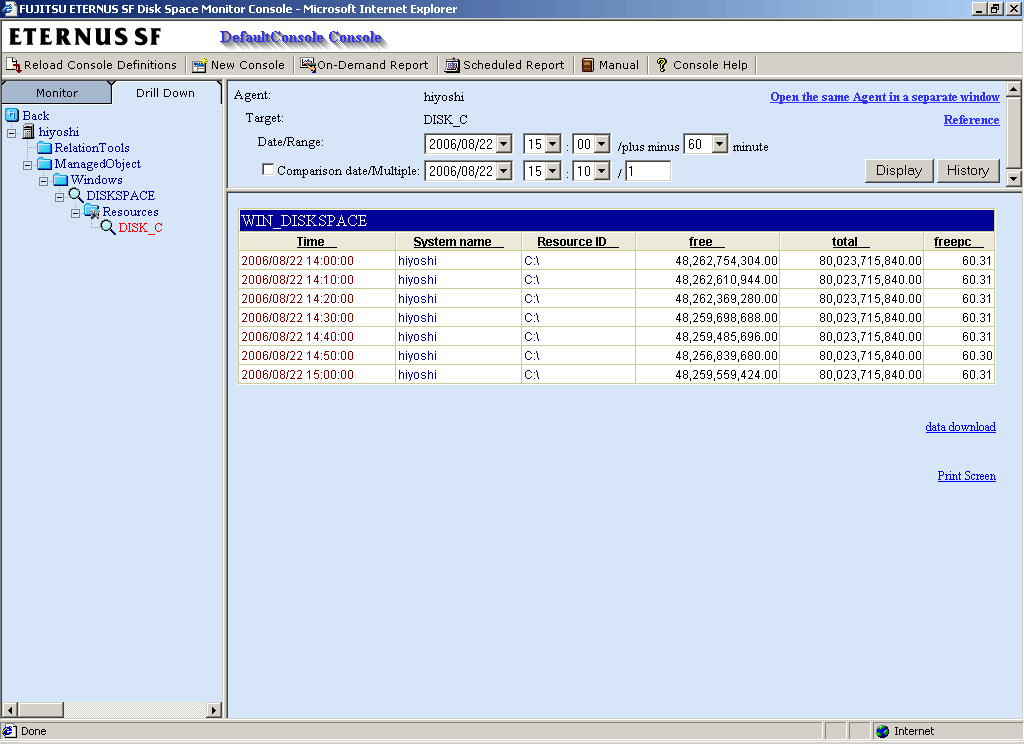Click the Back icon in tree

coord(13,116)
